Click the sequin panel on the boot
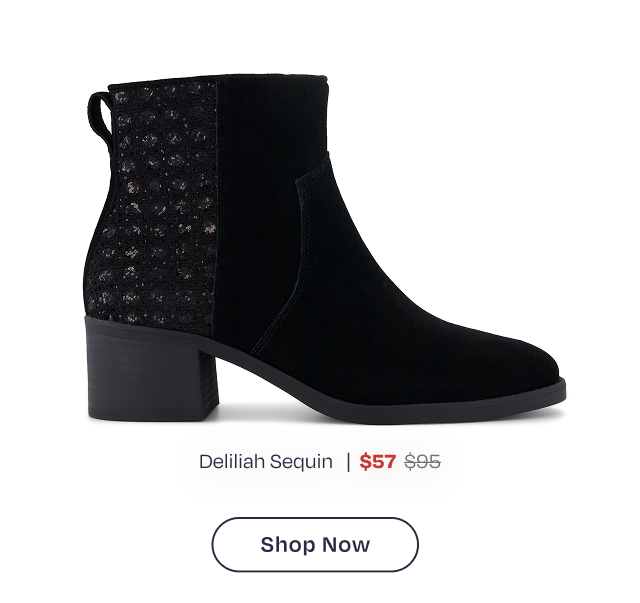The height and width of the screenshot is (603, 640). tap(163, 204)
